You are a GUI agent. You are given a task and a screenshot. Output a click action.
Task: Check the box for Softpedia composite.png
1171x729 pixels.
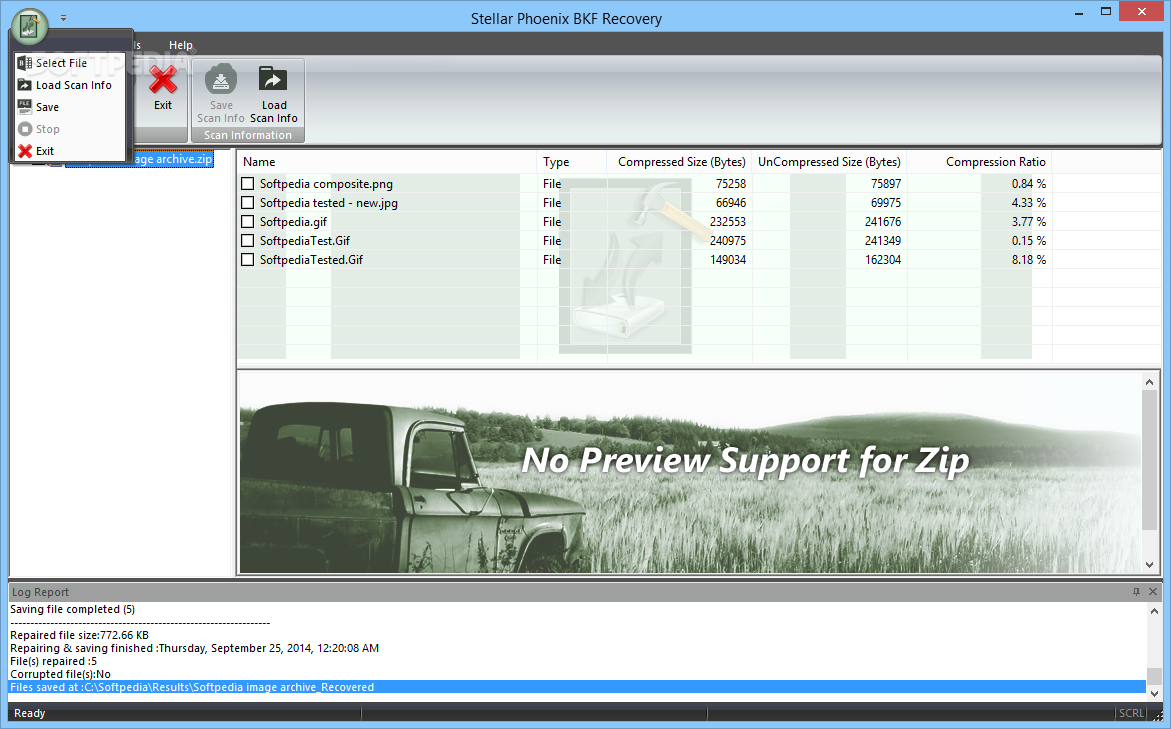pyautogui.click(x=248, y=184)
